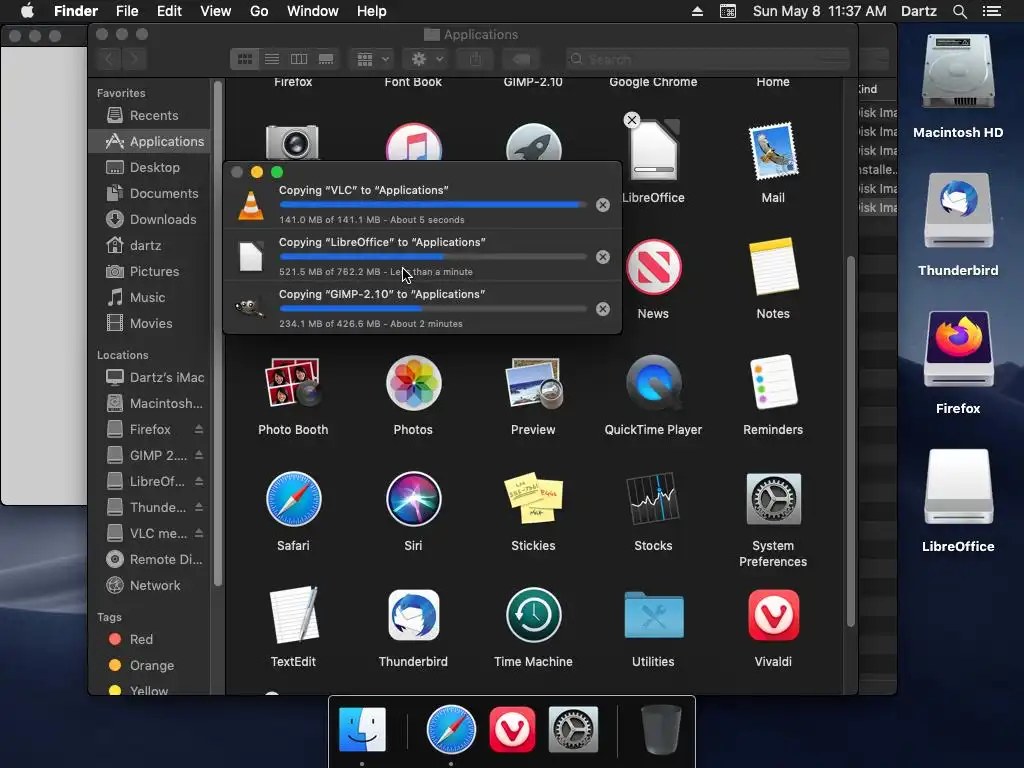1024x768 pixels.
Task: Cancel the GIMP-2.10 copy operation
Action: (603, 309)
